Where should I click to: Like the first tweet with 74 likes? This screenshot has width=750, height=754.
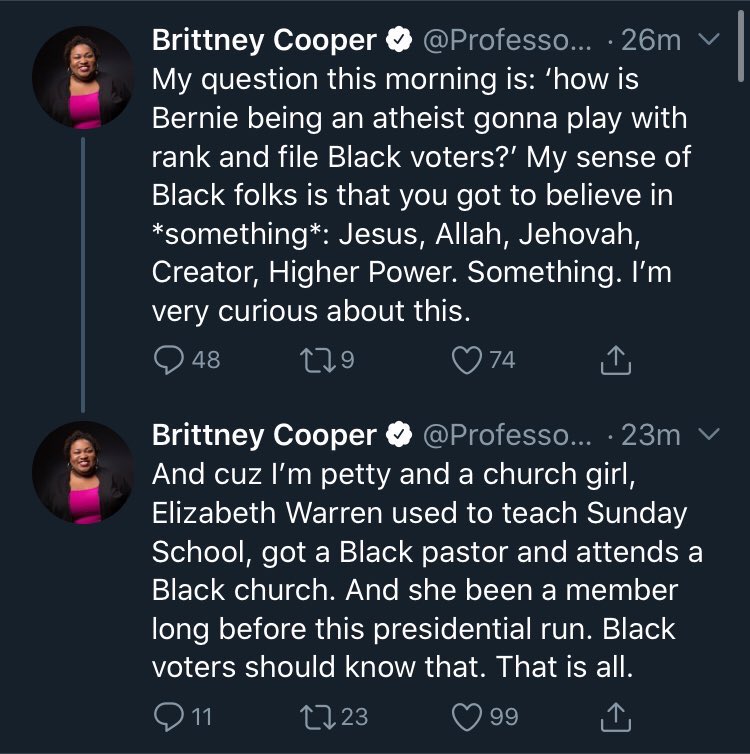(467, 360)
